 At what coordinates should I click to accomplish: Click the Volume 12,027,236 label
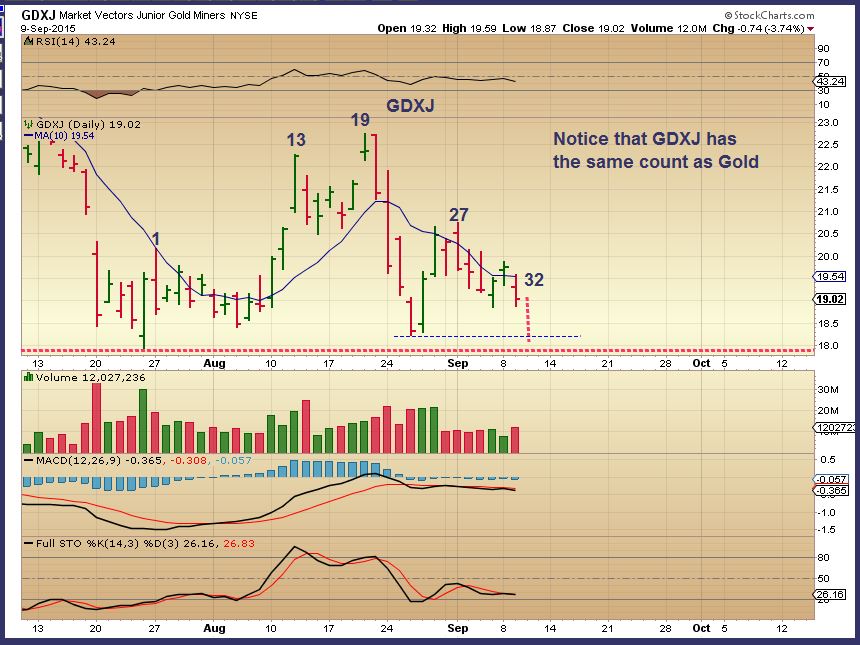[90, 377]
